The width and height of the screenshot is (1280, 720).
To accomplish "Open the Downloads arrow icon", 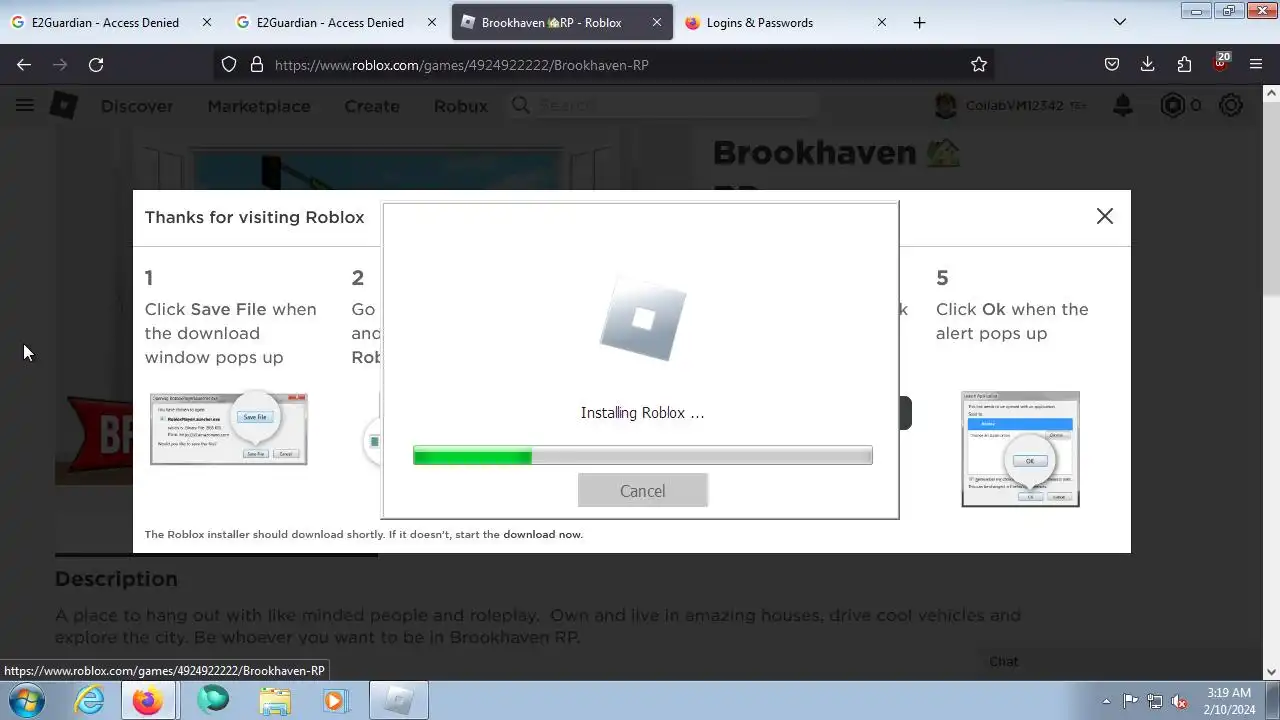I will pyautogui.click(x=1148, y=64).
